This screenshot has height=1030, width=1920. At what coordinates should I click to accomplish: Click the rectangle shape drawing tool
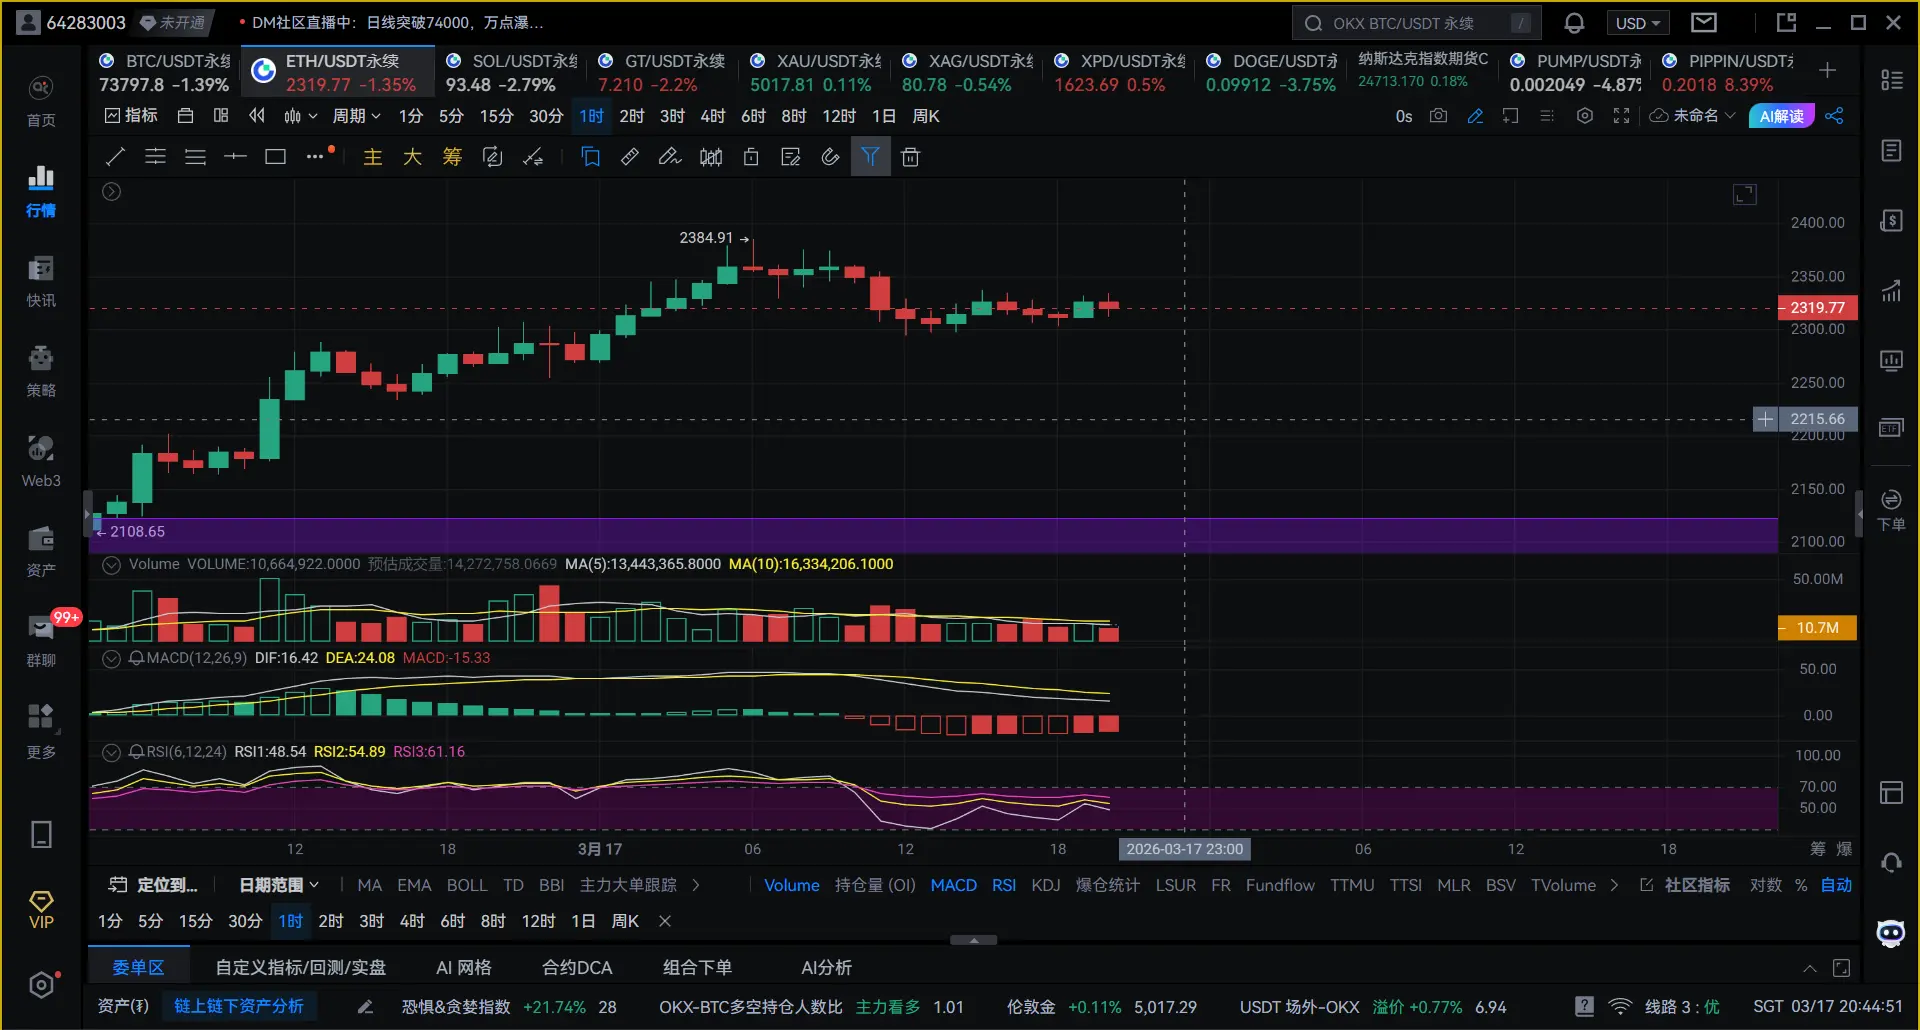point(275,157)
